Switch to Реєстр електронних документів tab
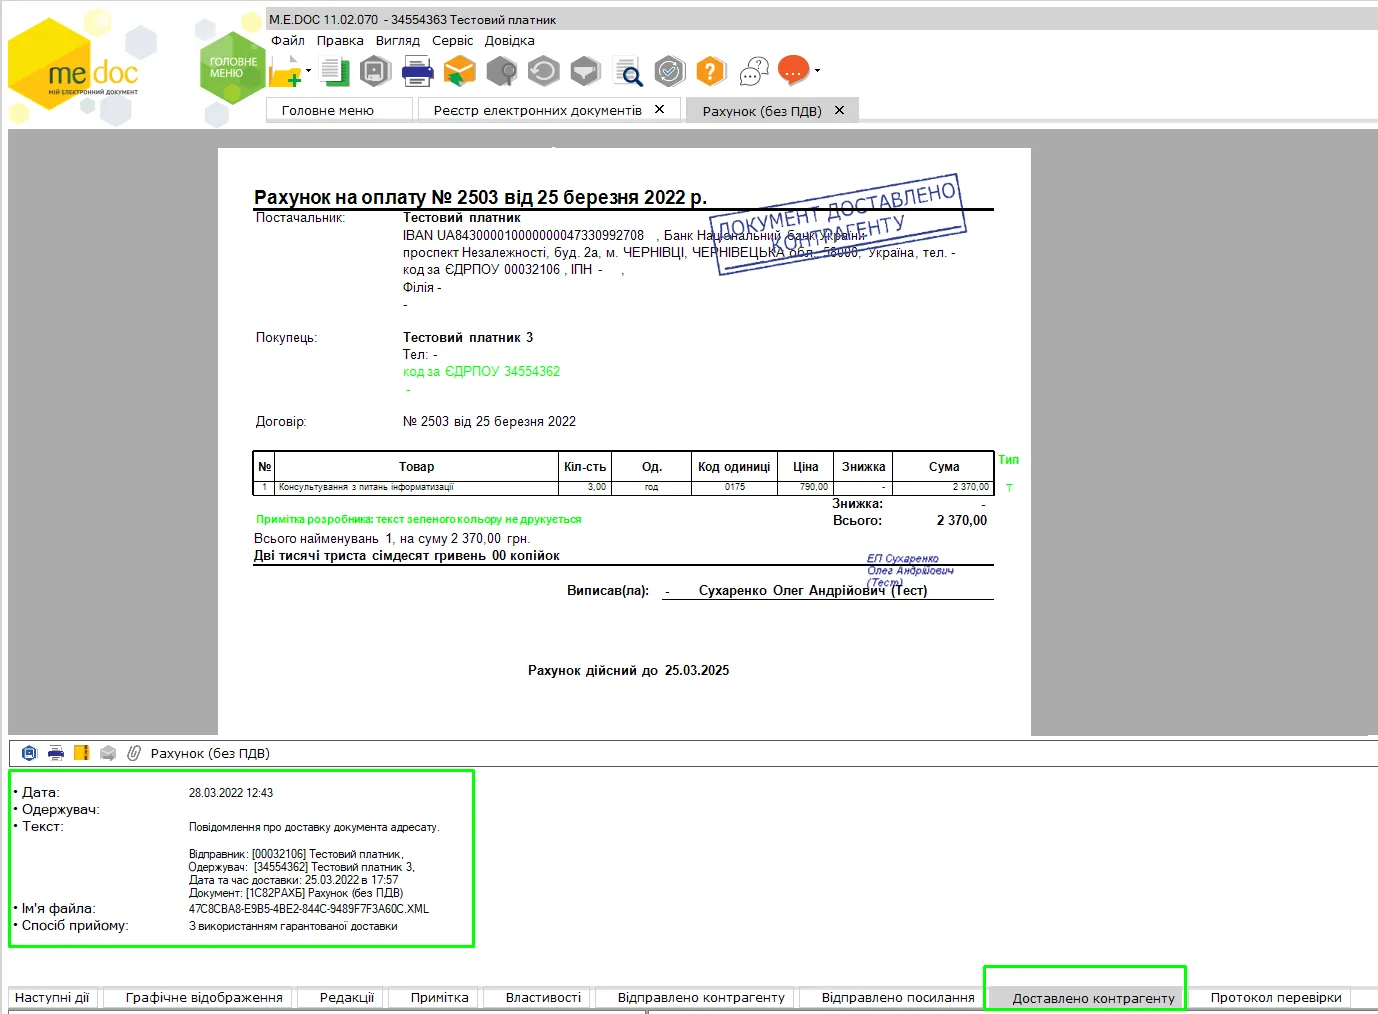1378x1014 pixels. pos(538,110)
